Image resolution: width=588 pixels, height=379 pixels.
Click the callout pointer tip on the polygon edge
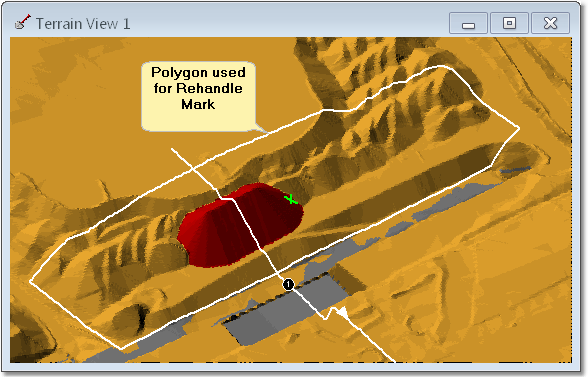coord(268,133)
